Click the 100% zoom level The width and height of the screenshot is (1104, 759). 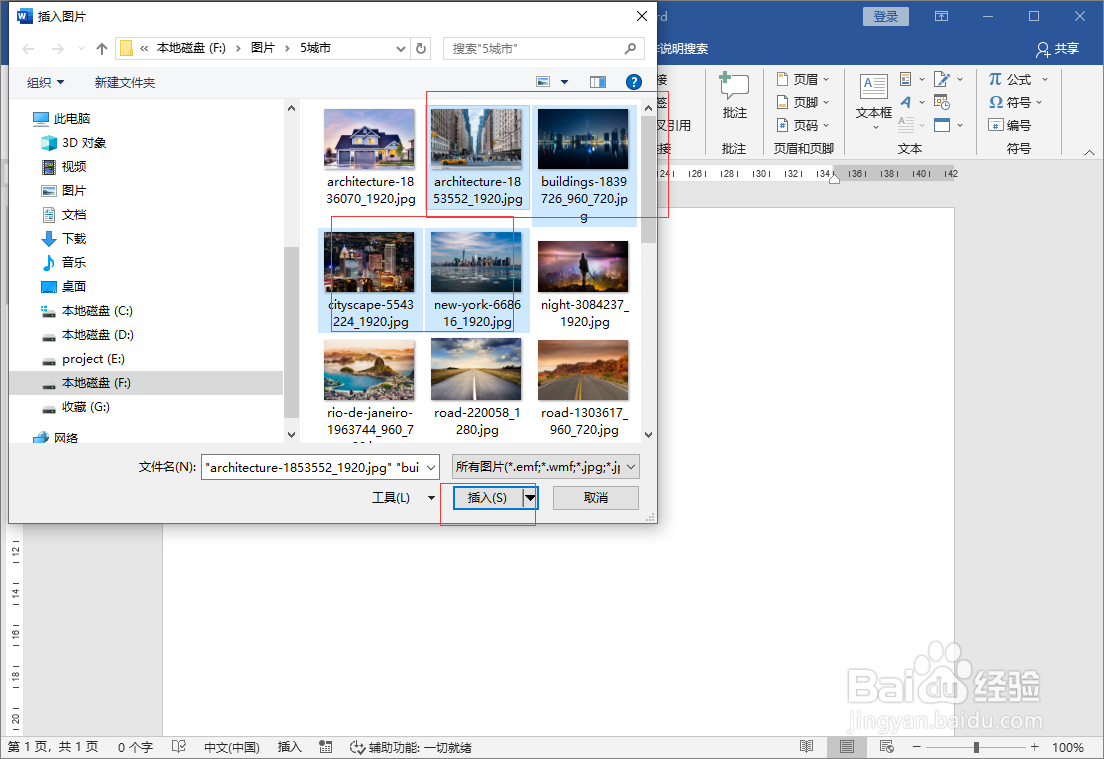1067,747
